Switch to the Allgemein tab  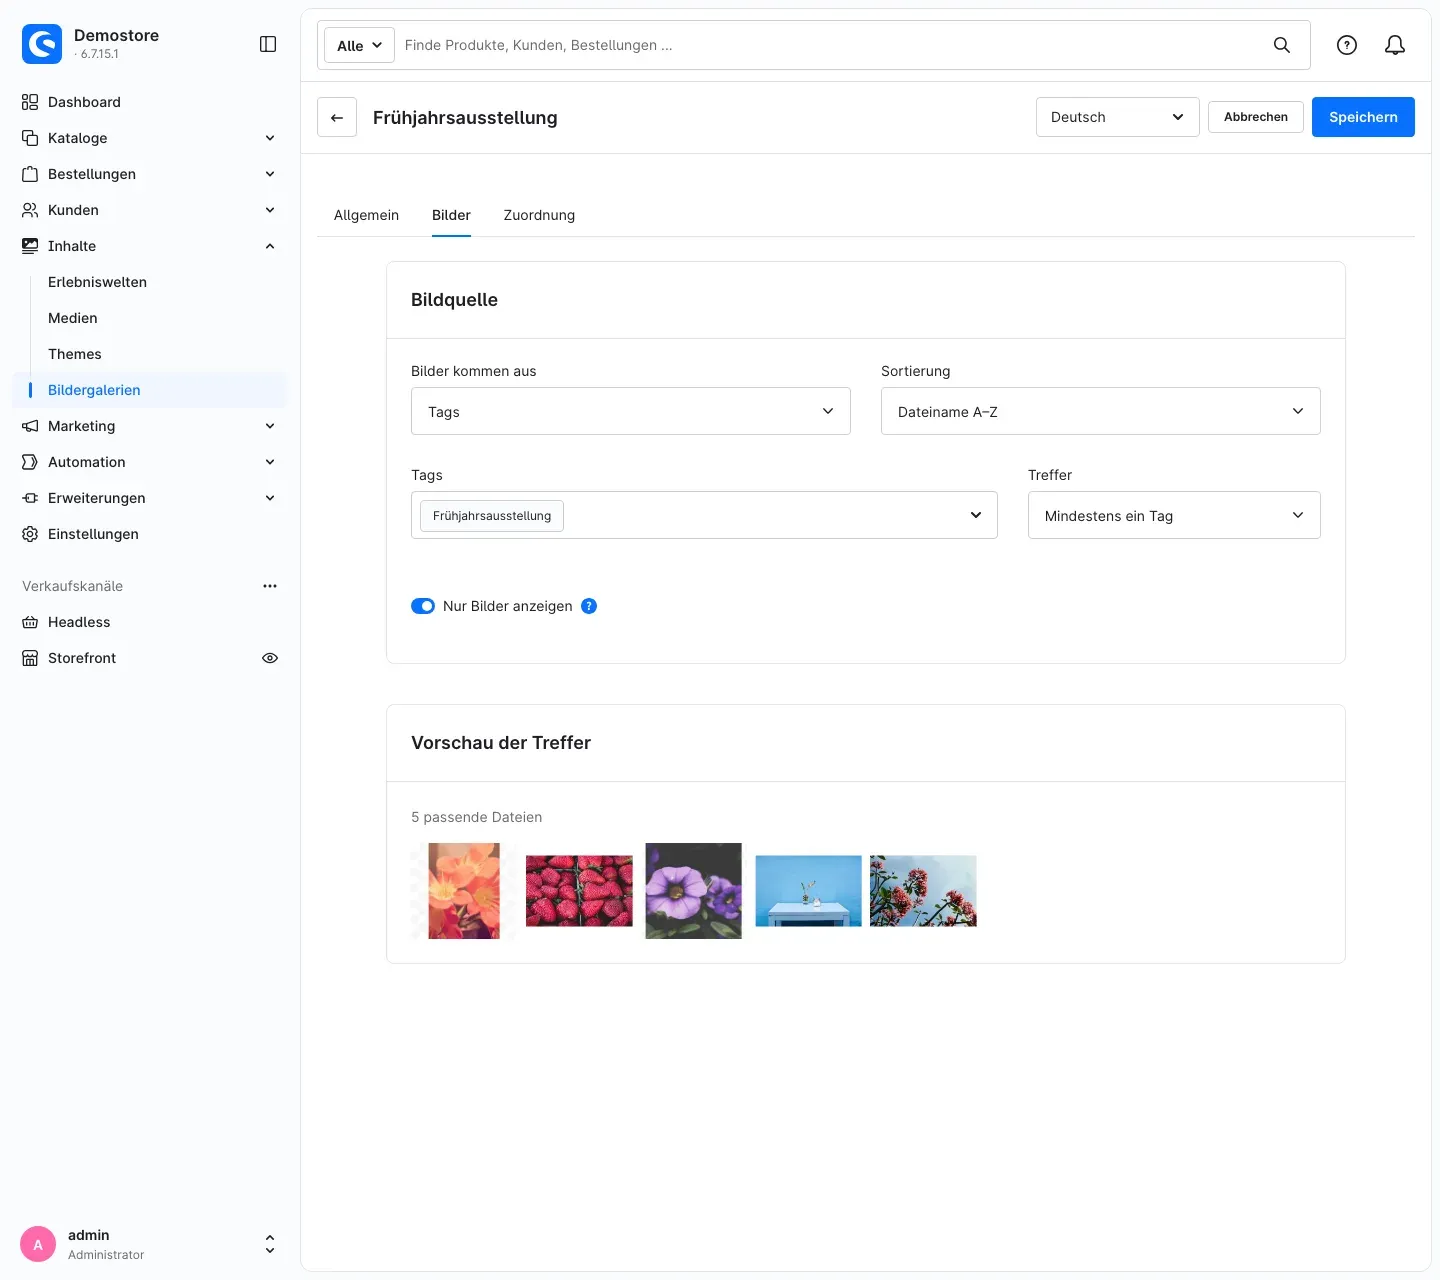click(366, 215)
